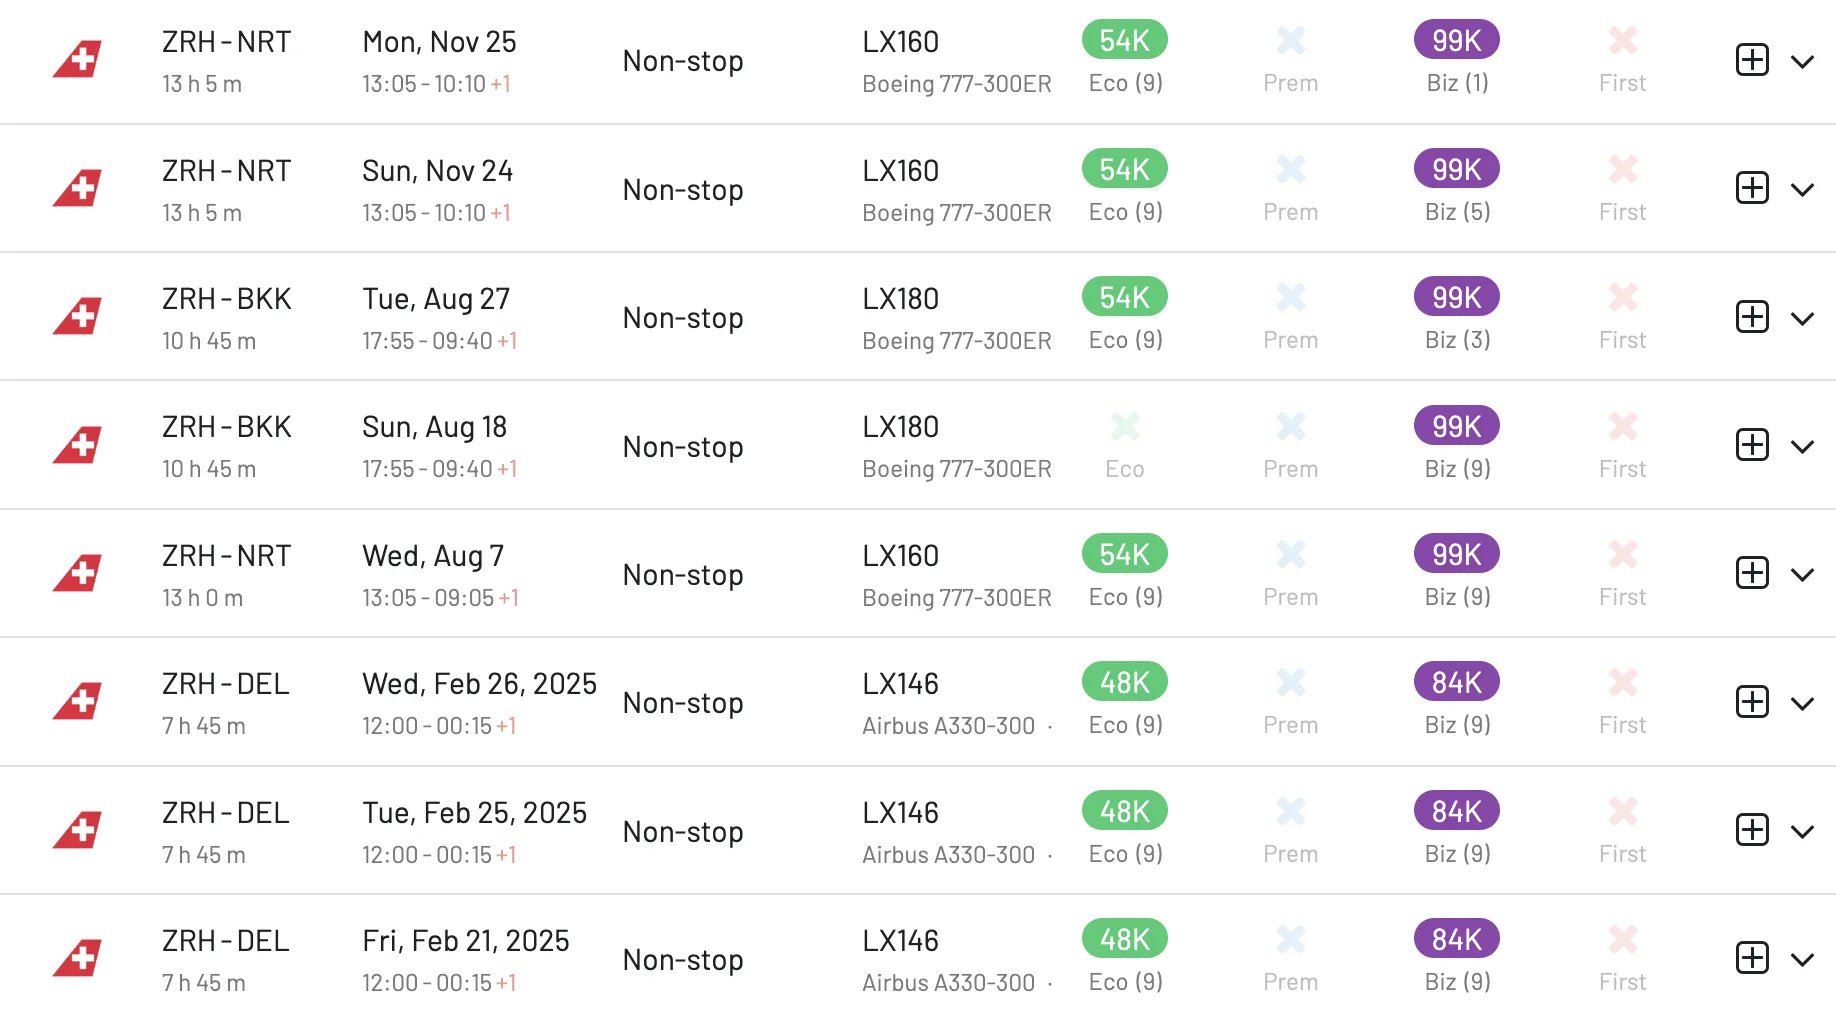Click the plus icon for Mon, Nov 25 flight
Image resolution: width=1836 pixels, height=1018 pixels.
[x=1752, y=60]
